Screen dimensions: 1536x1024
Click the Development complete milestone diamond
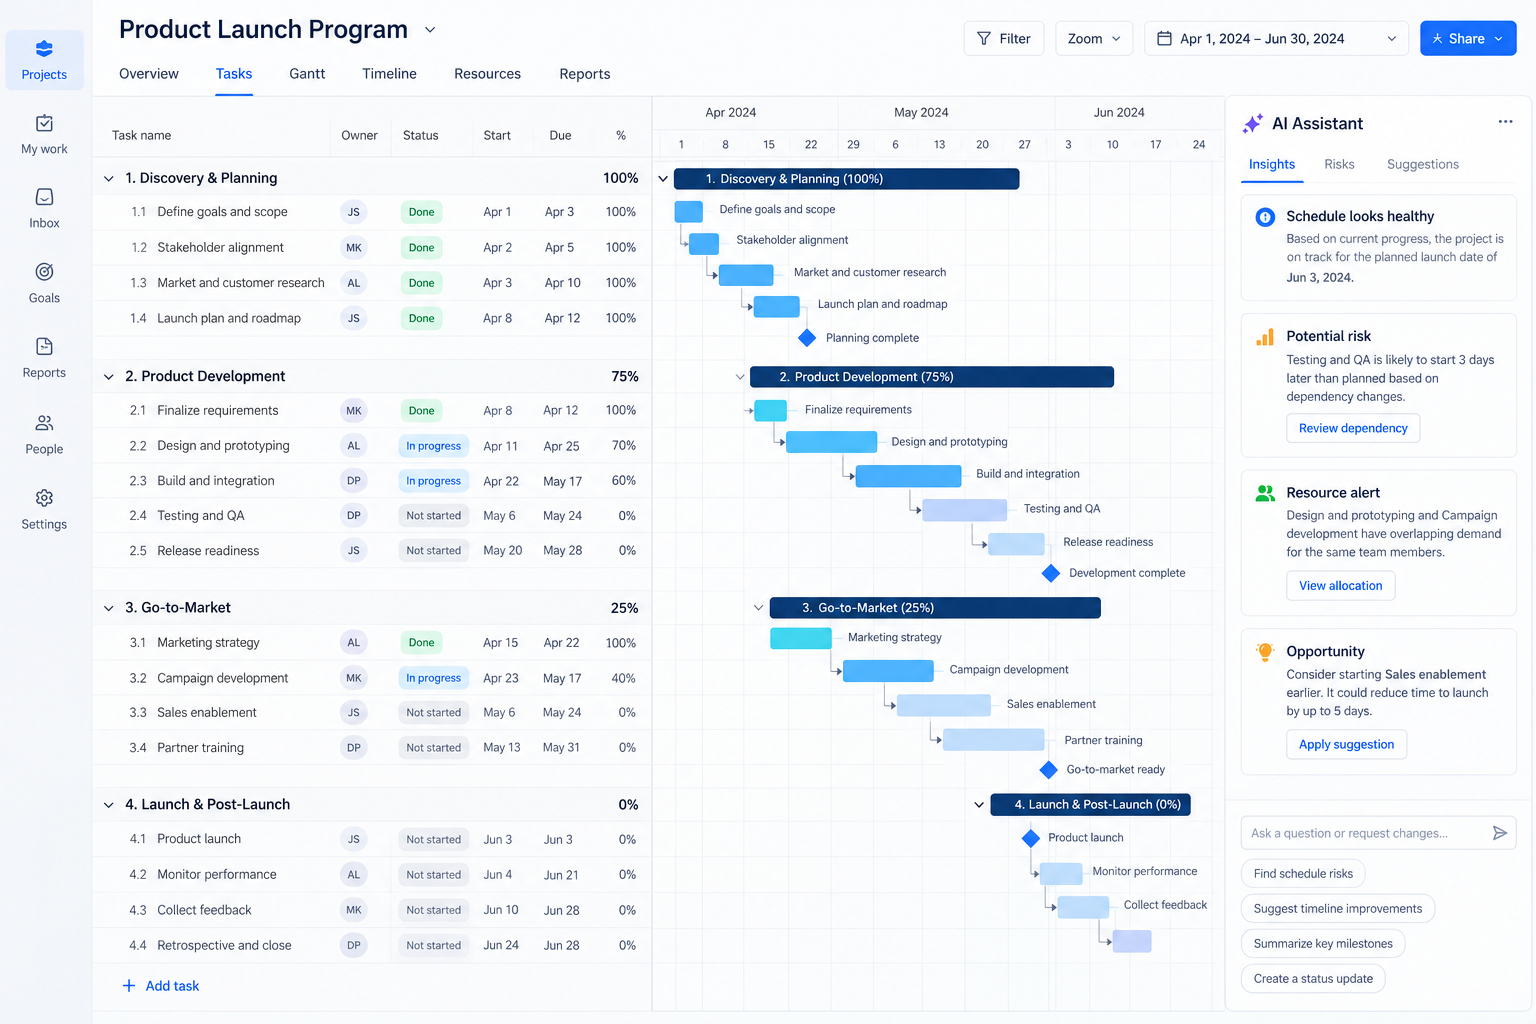coord(1051,573)
